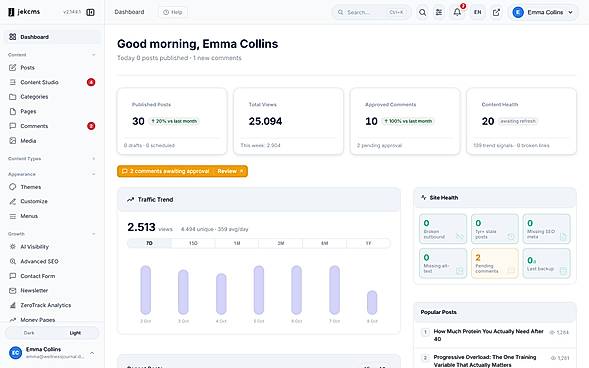Collapse the Content sidebar section
This screenshot has width=589, height=368.
click(x=94, y=55)
